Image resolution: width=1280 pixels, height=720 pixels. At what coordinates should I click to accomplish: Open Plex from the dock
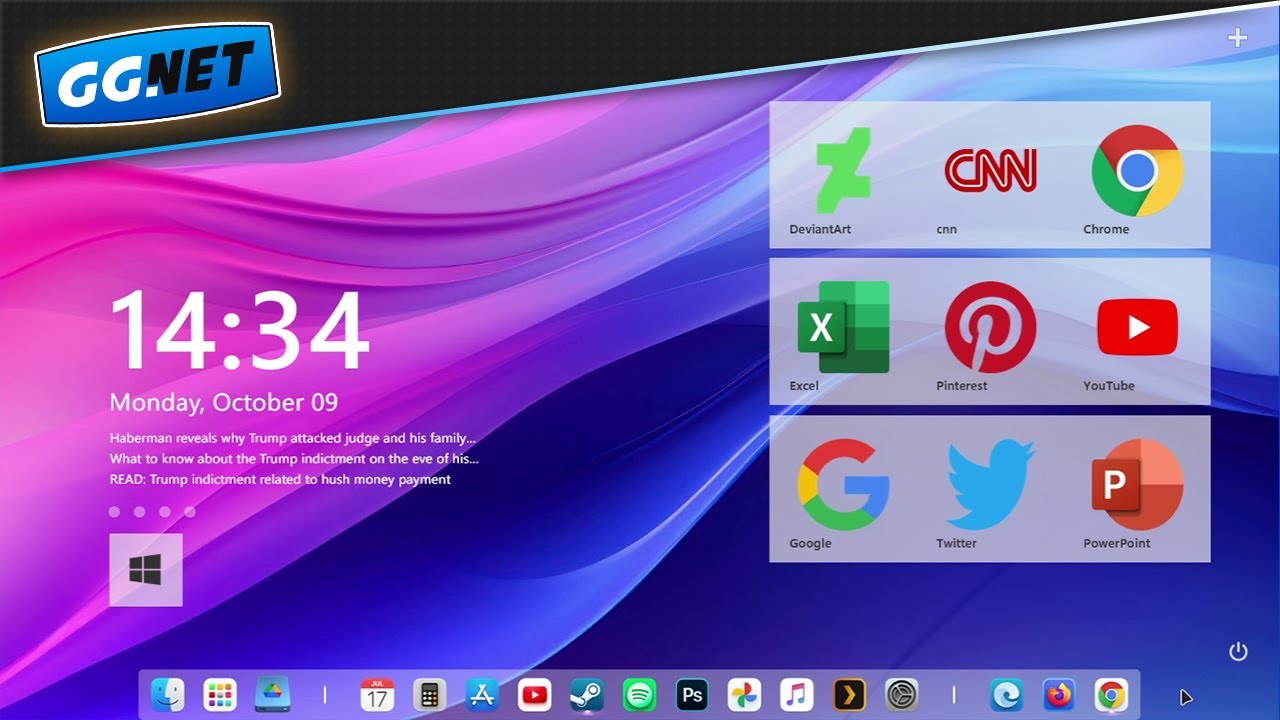849,694
